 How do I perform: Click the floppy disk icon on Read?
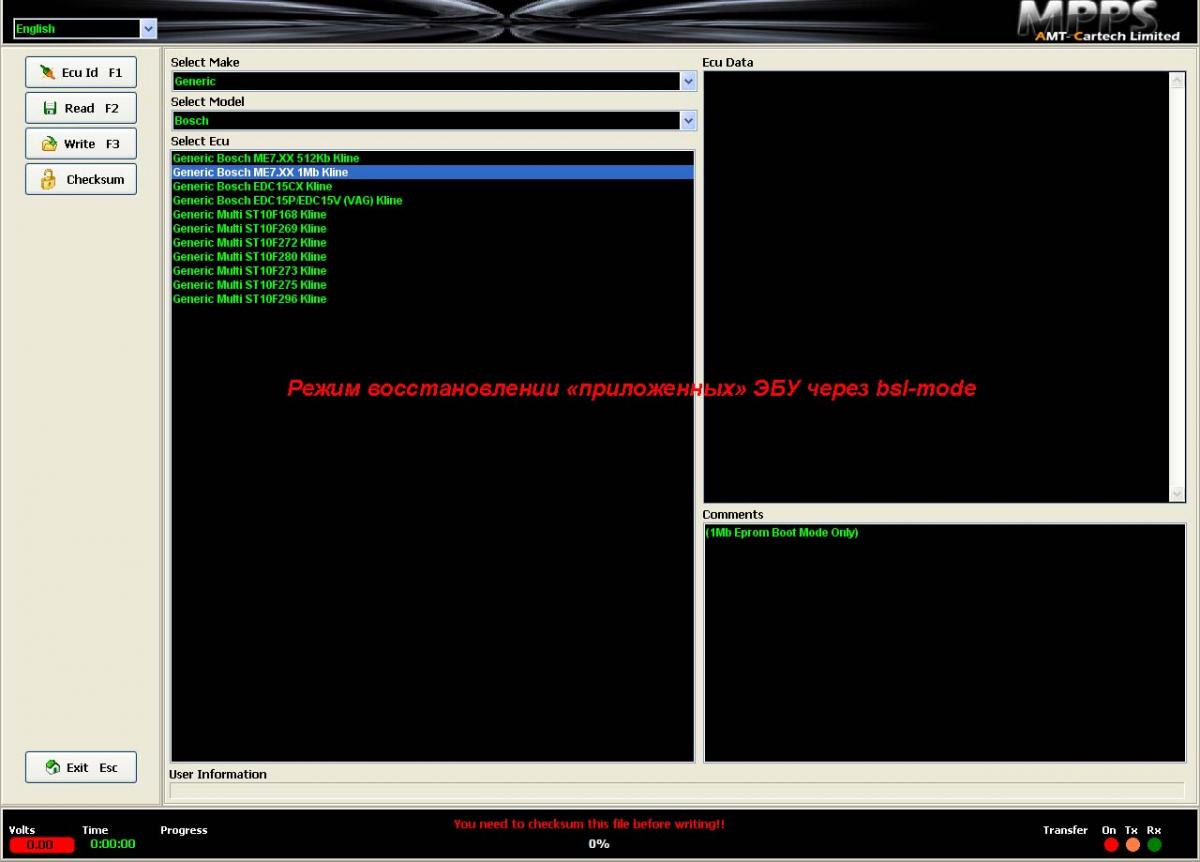49,108
